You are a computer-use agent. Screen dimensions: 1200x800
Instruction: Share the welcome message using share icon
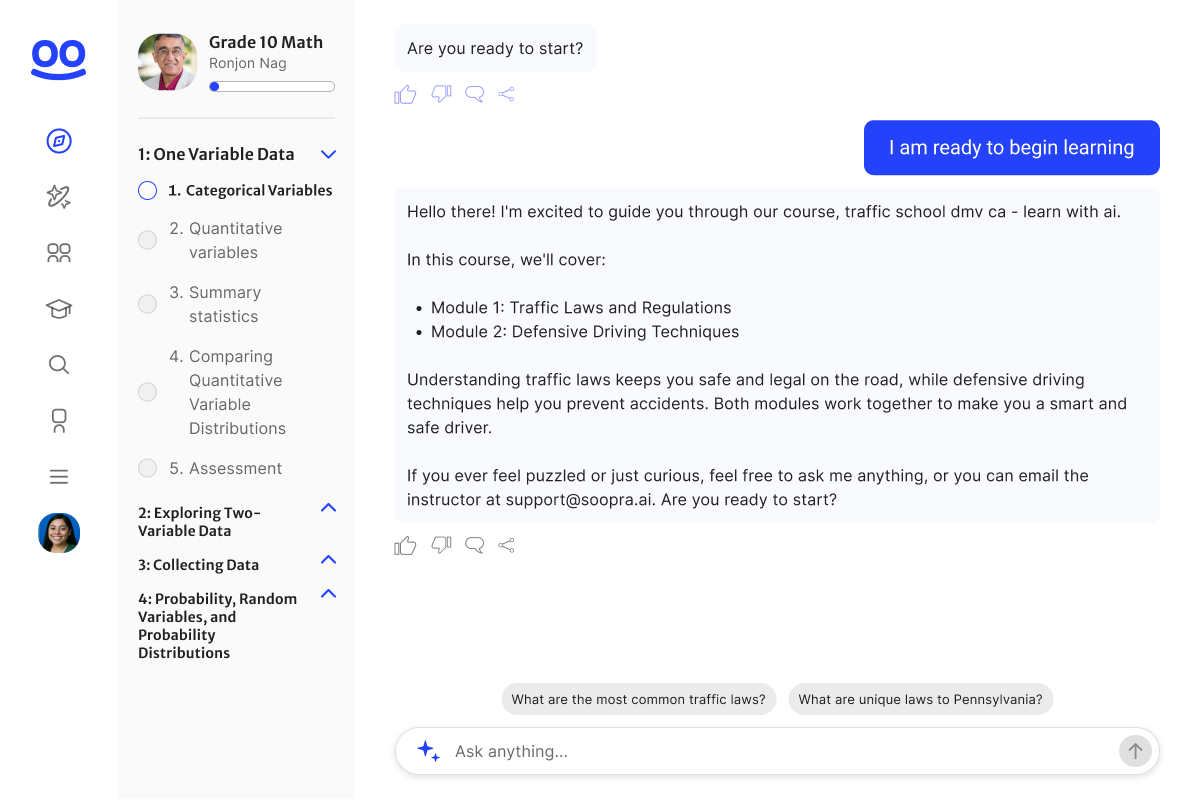506,545
